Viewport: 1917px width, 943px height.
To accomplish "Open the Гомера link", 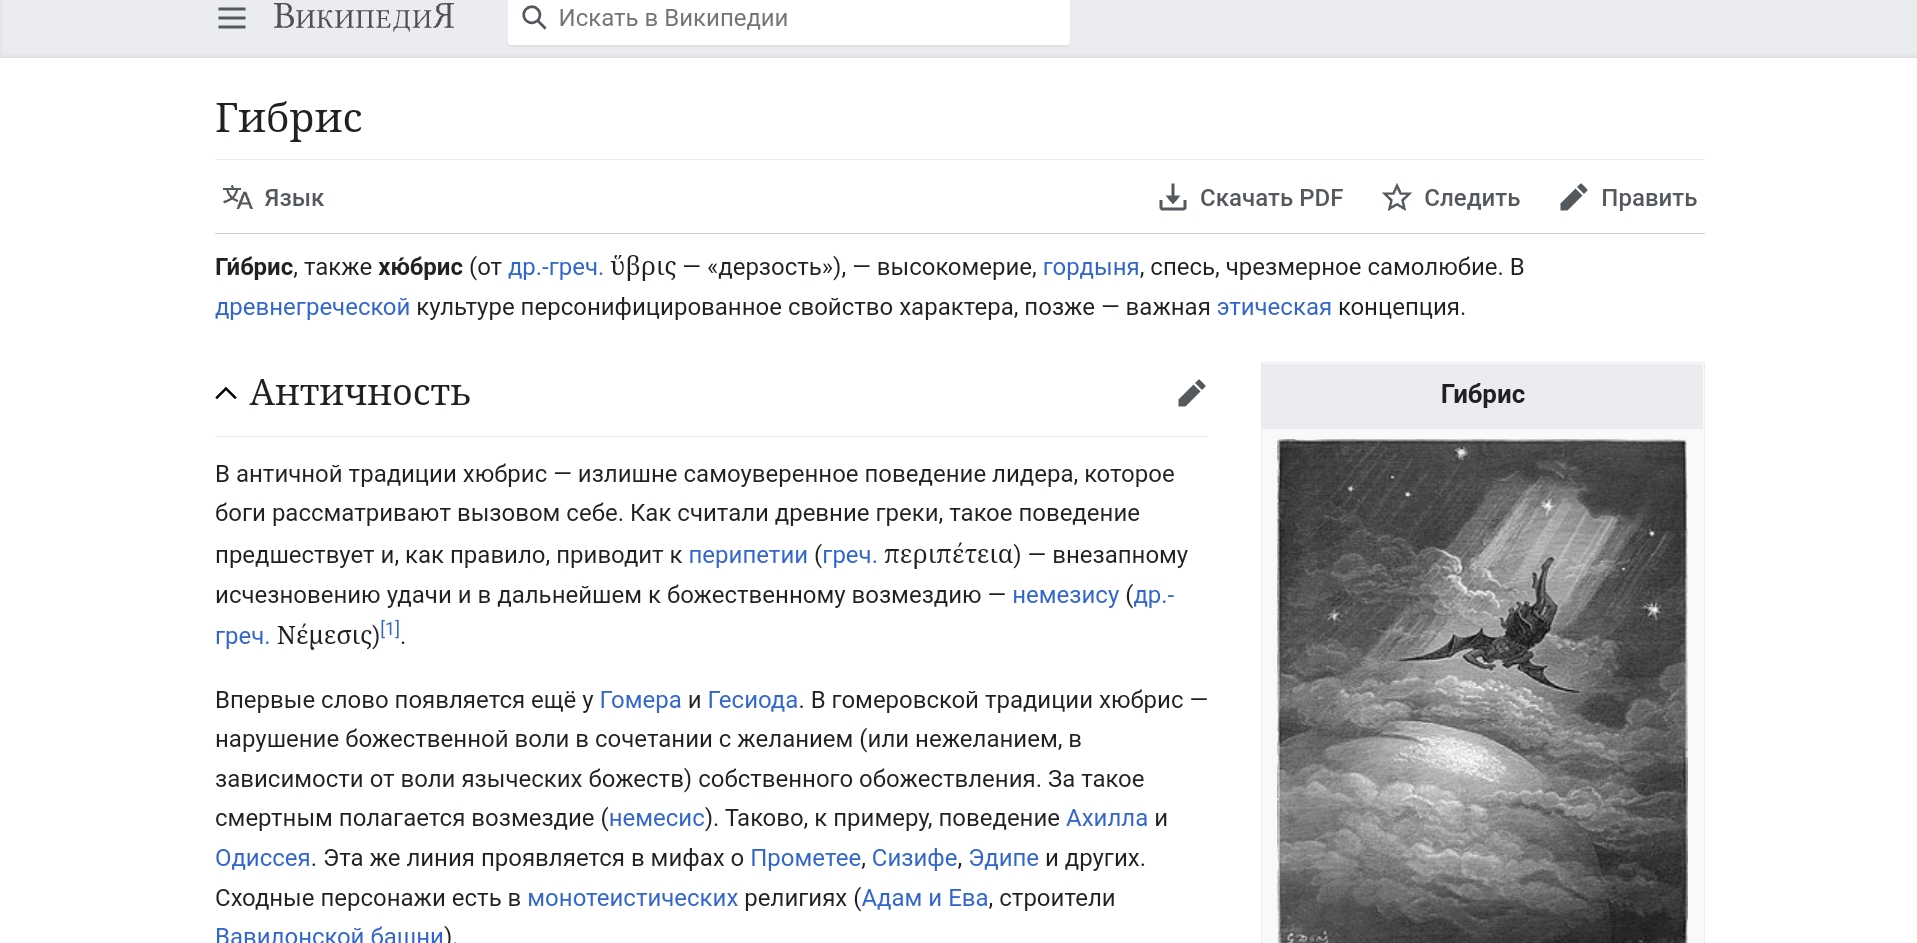I will tap(640, 700).
